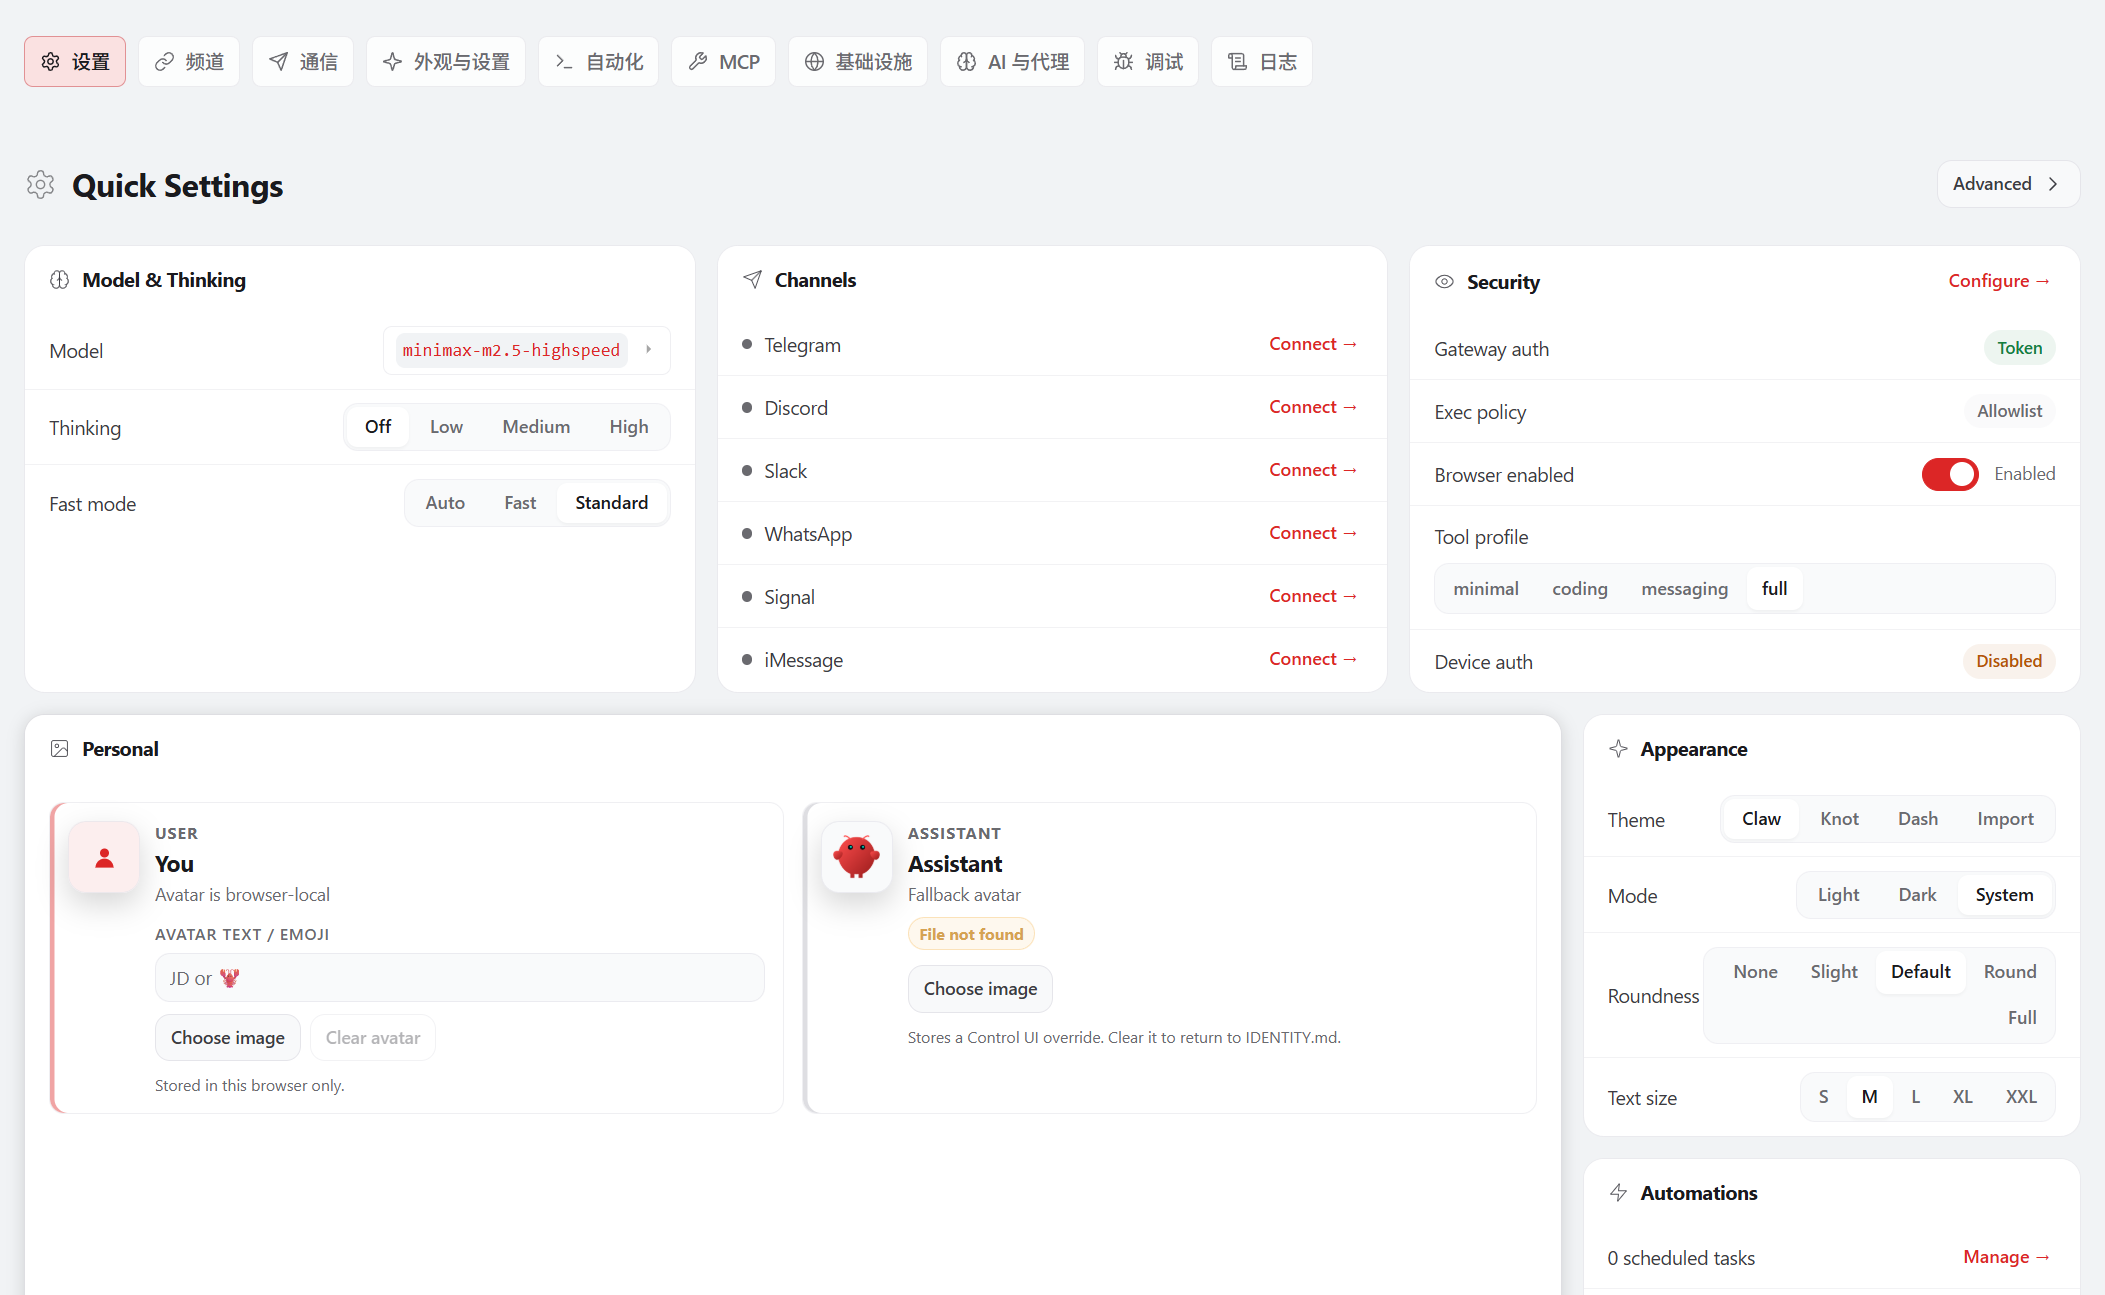Open the 日志 tab

[x=1262, y=62]
